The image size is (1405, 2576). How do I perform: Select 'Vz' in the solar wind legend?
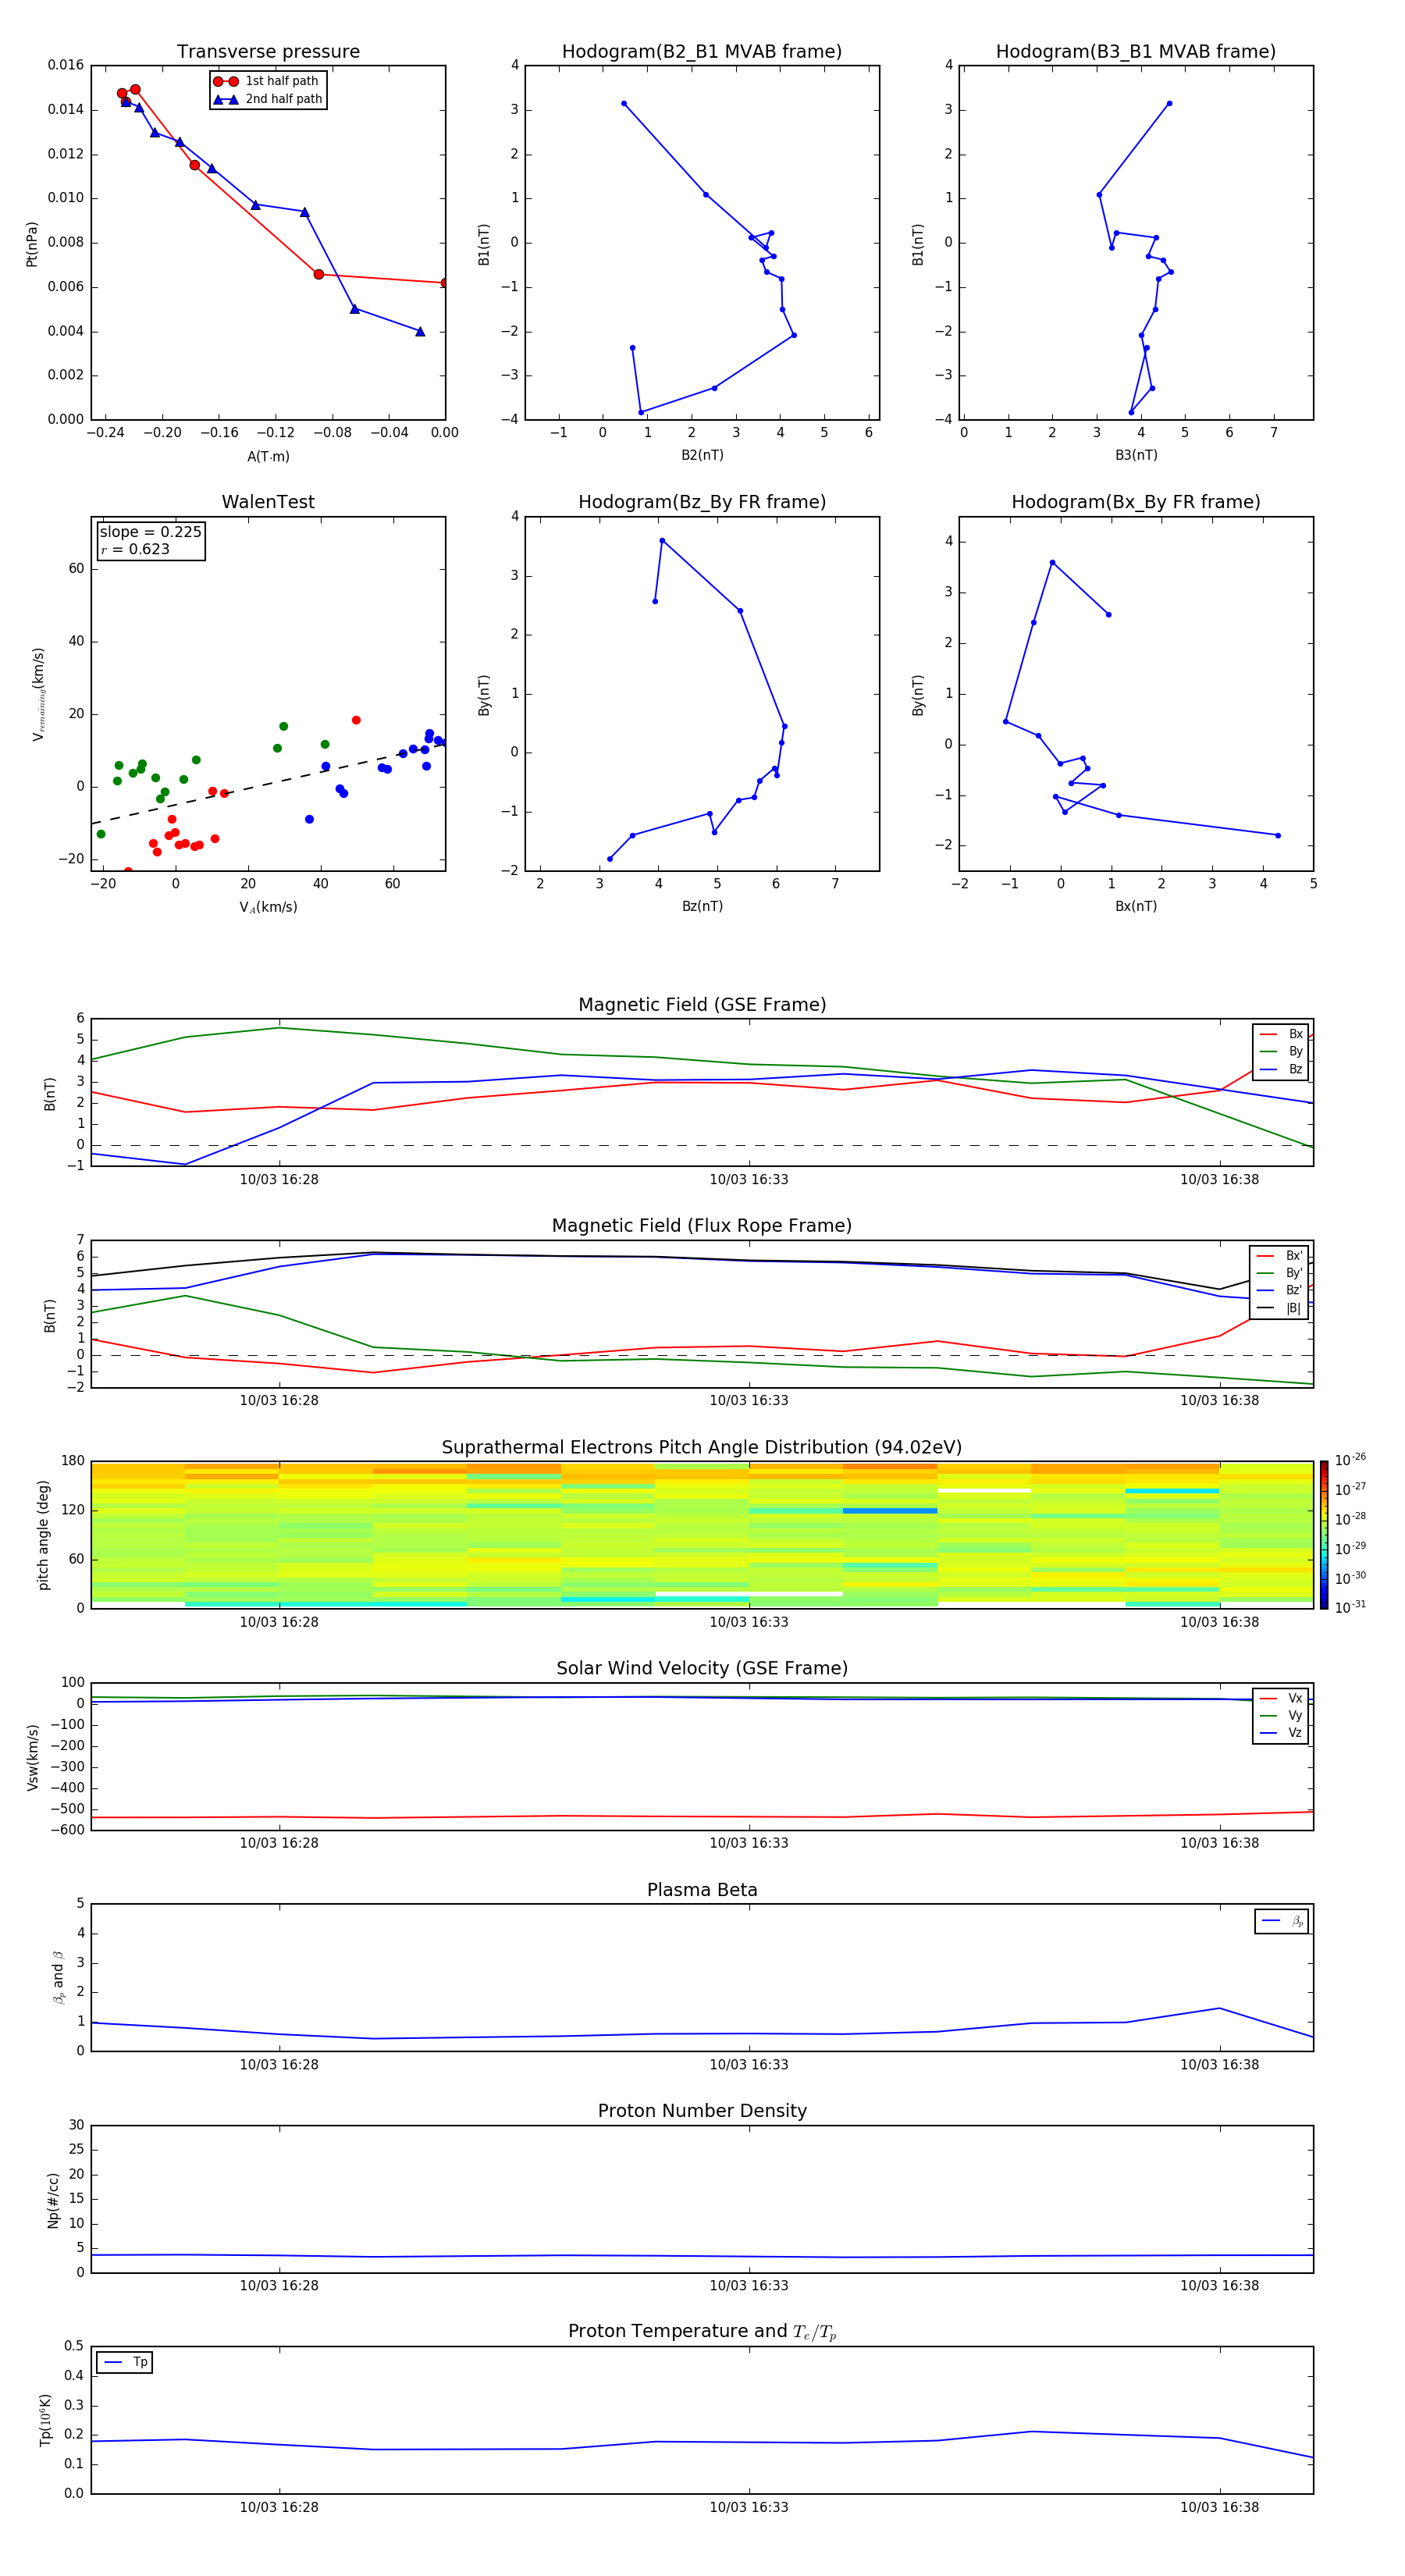1281,1733
